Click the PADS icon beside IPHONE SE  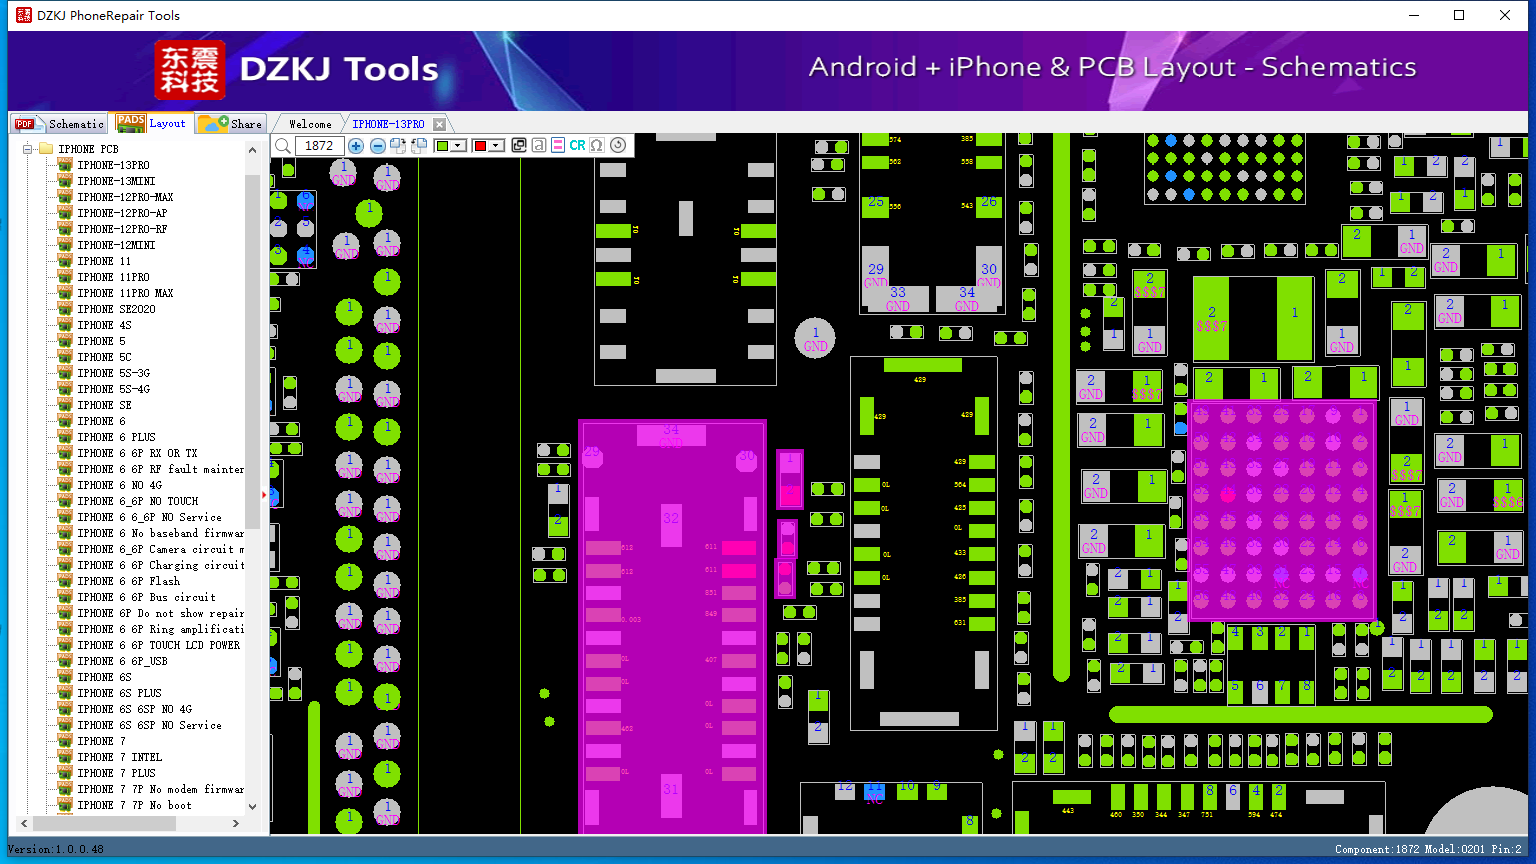[x=64, y=405]
